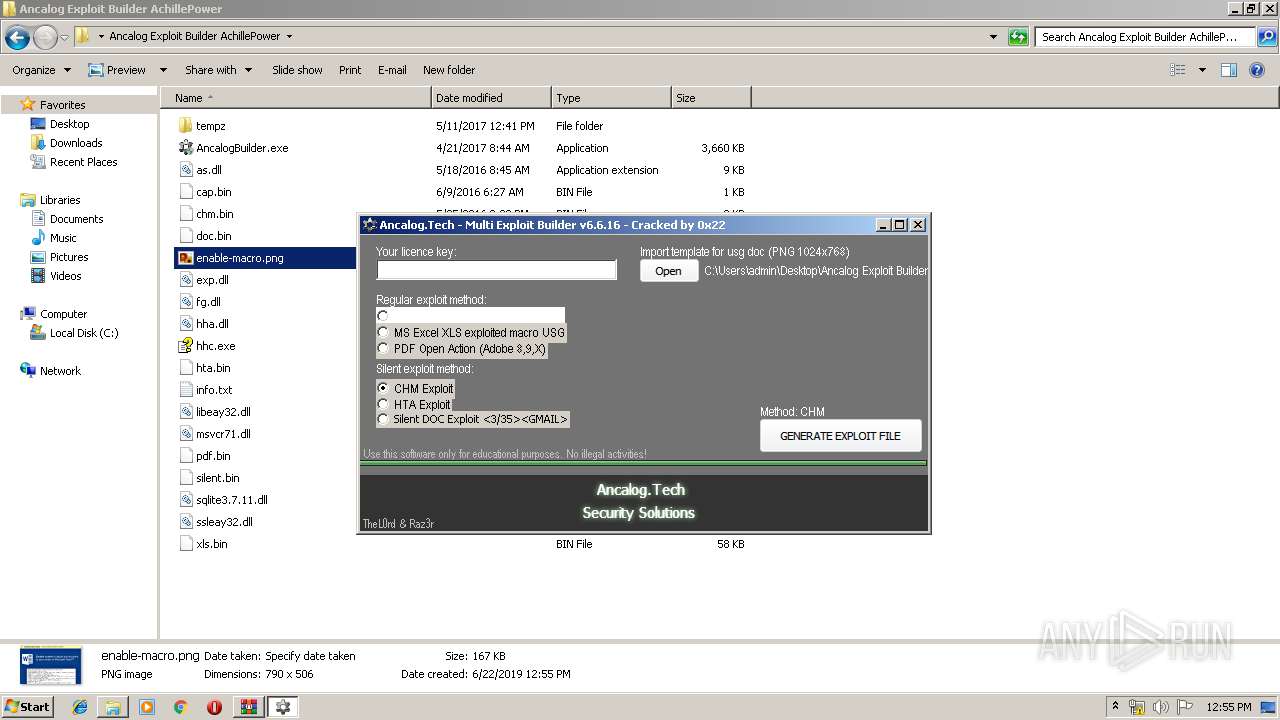Click the Explorer Back navigation arrow
Screen dimensions: 1280x720
[x=17, y=38]
